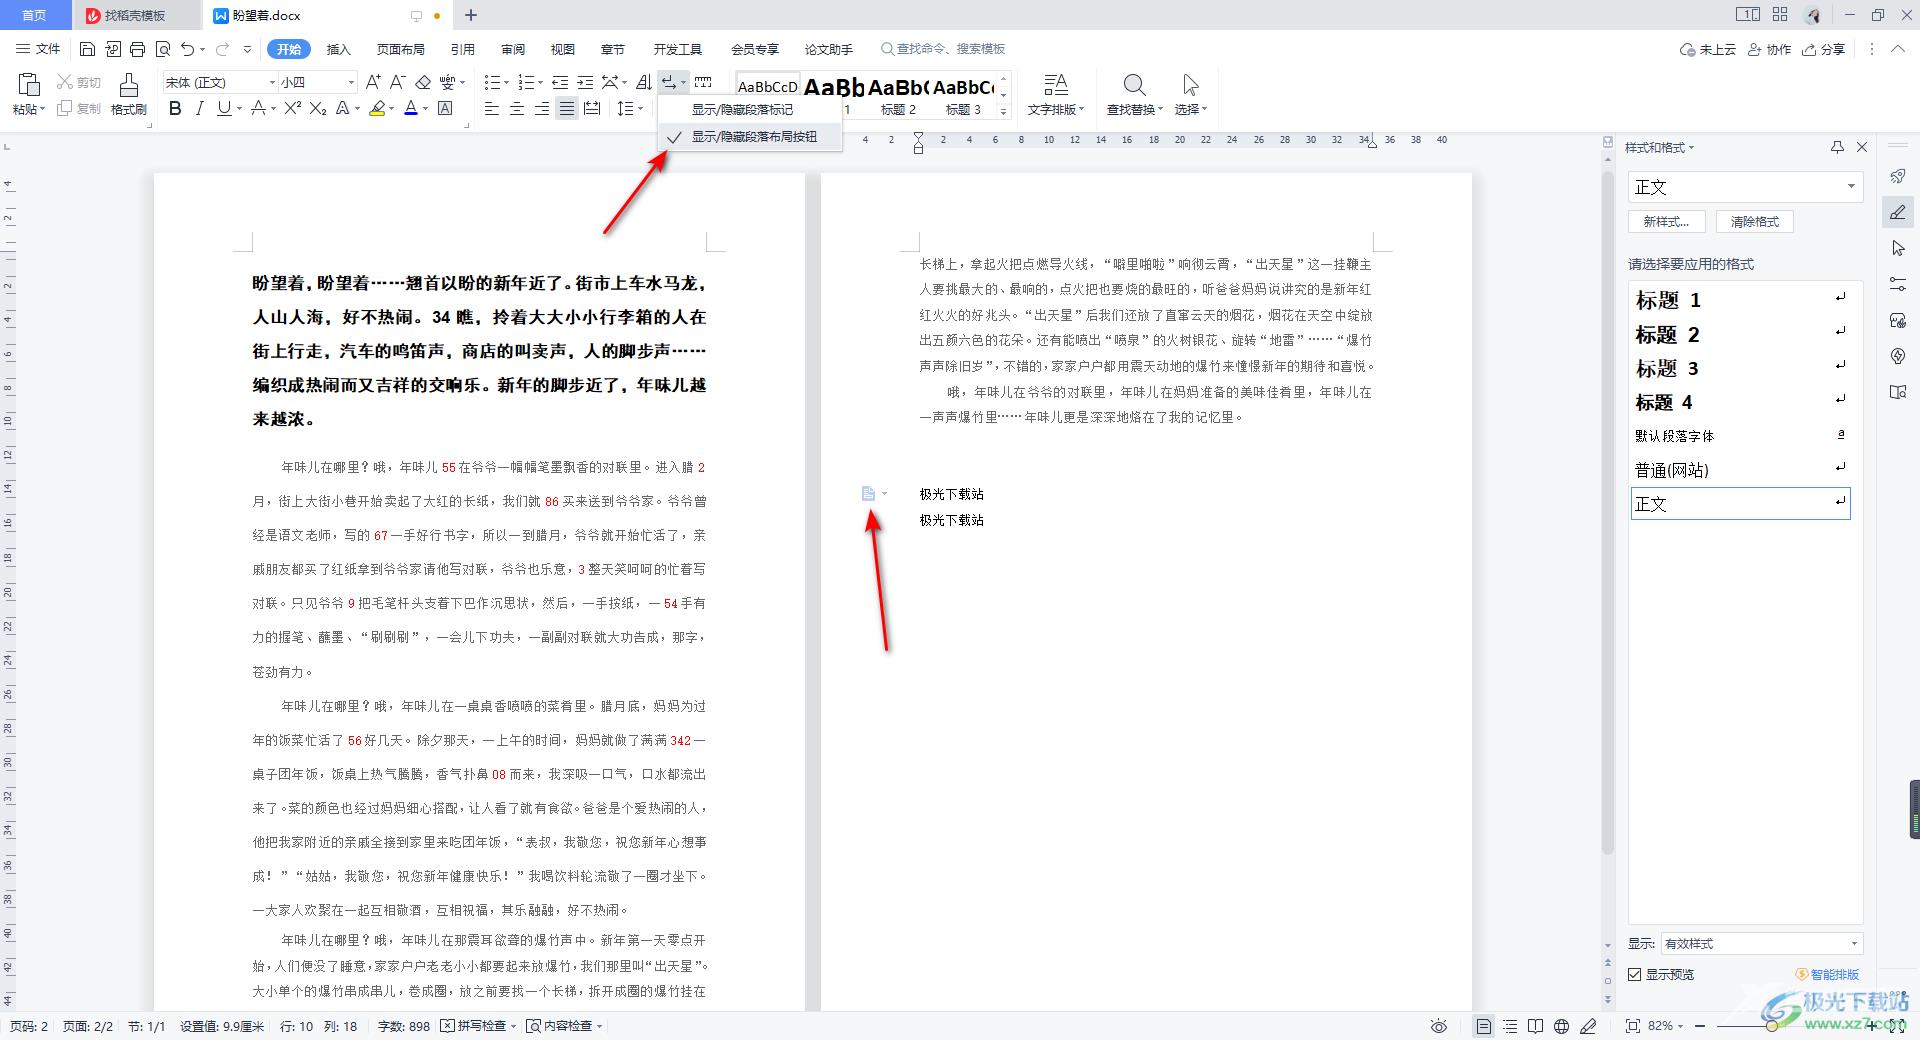Click 智能排版 link
1920x1040 pixels.
pyautogui.click(x=1827, y=974)
